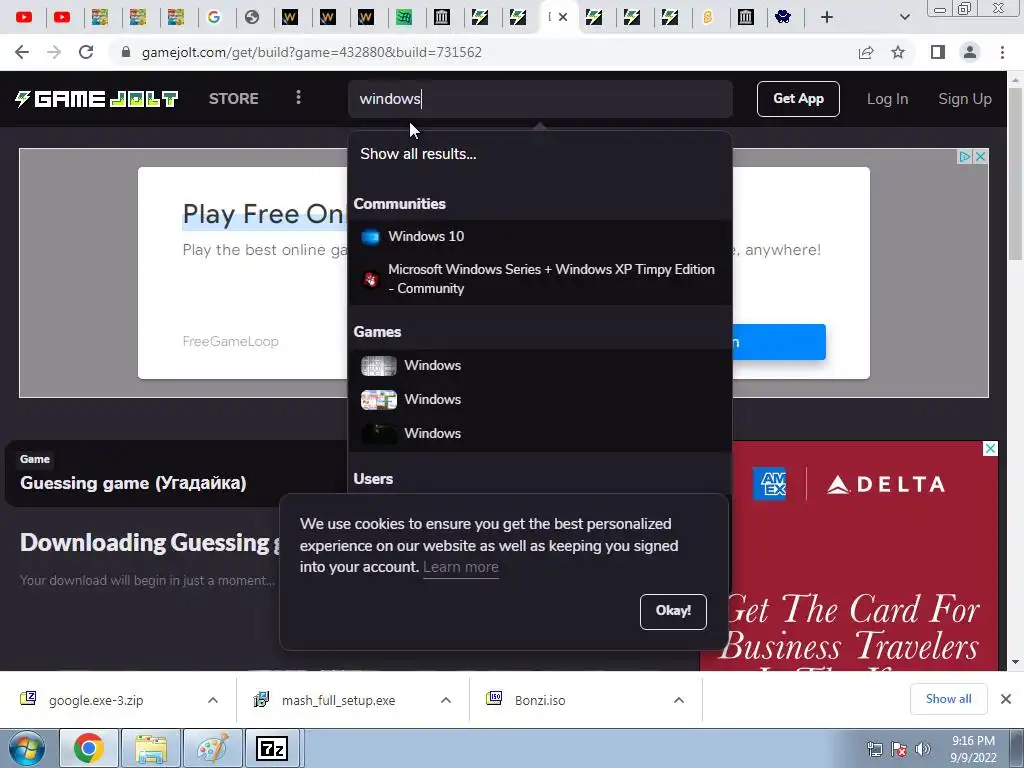The image size is (1024, 768).
Task: Click the FreeGameLoop ad text
Action: (231, 342)
